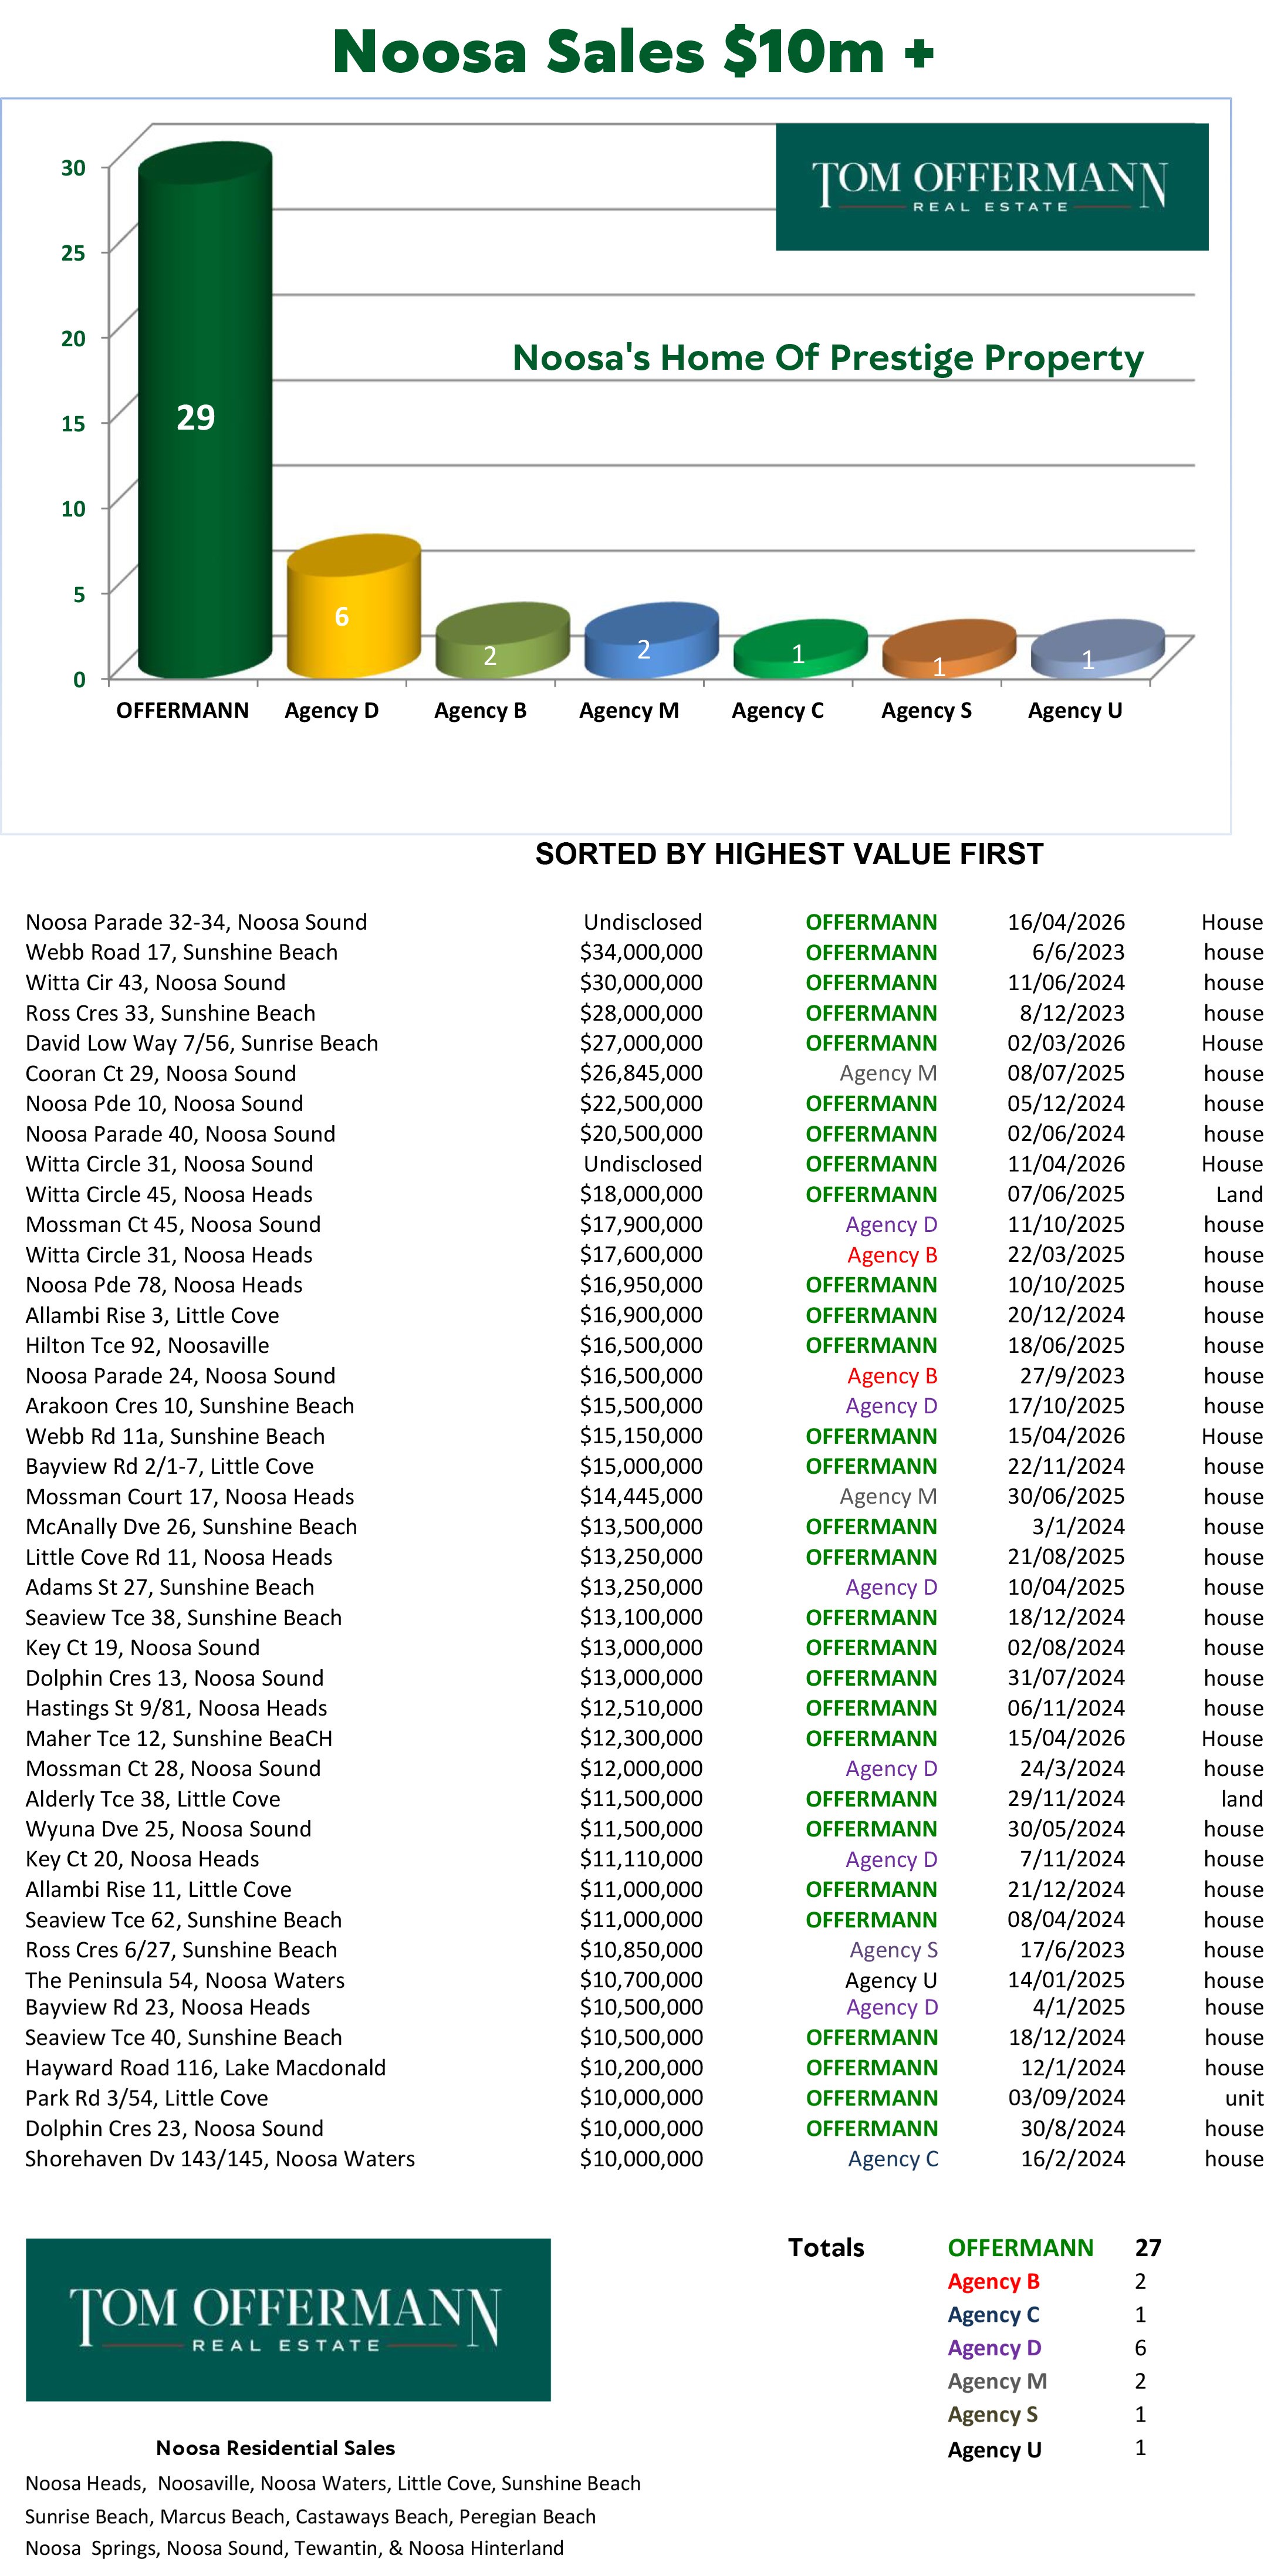The image size is (1264, 2576).
Task: Click the Noosa Residential Sales heading
Action: click(275, 2448)
